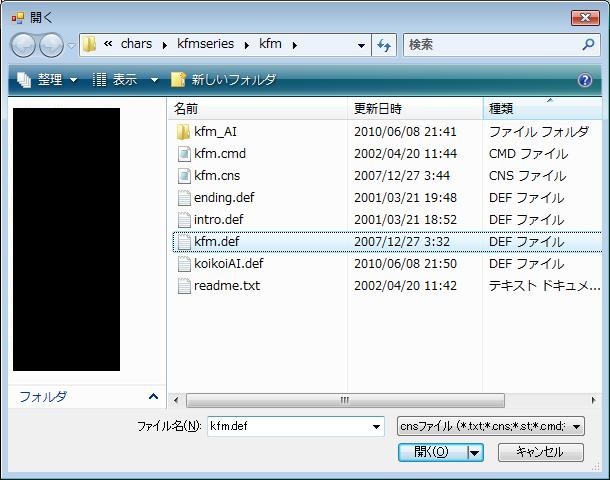Click the scrollbar left arrow
610x480 pixels.
[176, 400]
